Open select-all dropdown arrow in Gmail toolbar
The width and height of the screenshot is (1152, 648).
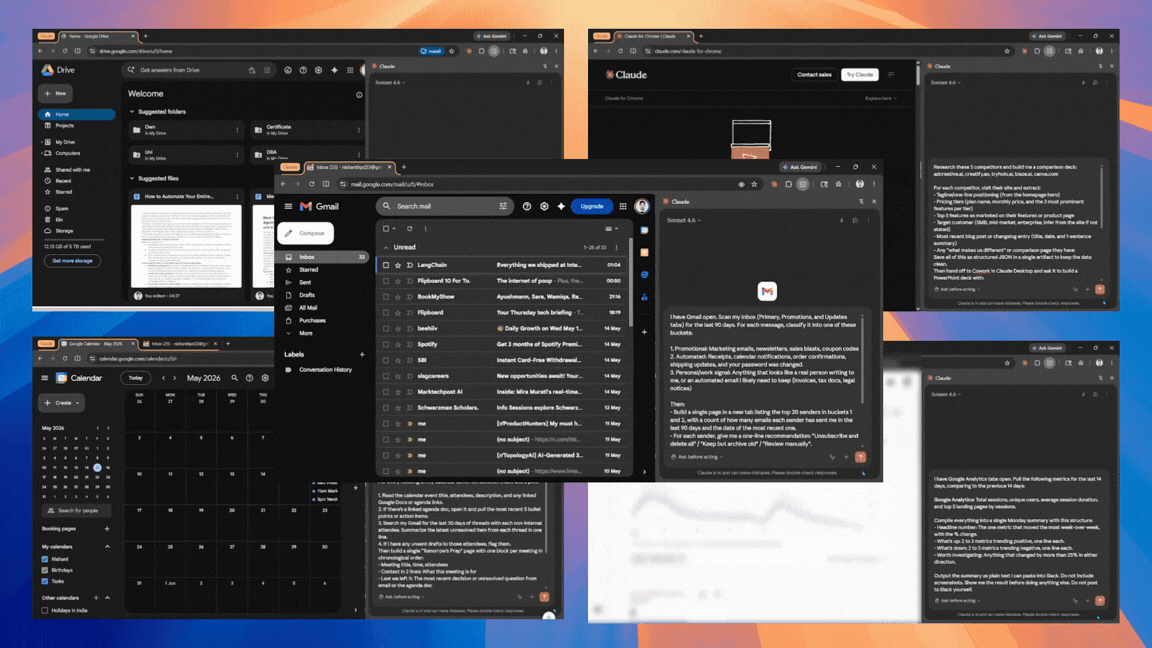tap(394, 228)
